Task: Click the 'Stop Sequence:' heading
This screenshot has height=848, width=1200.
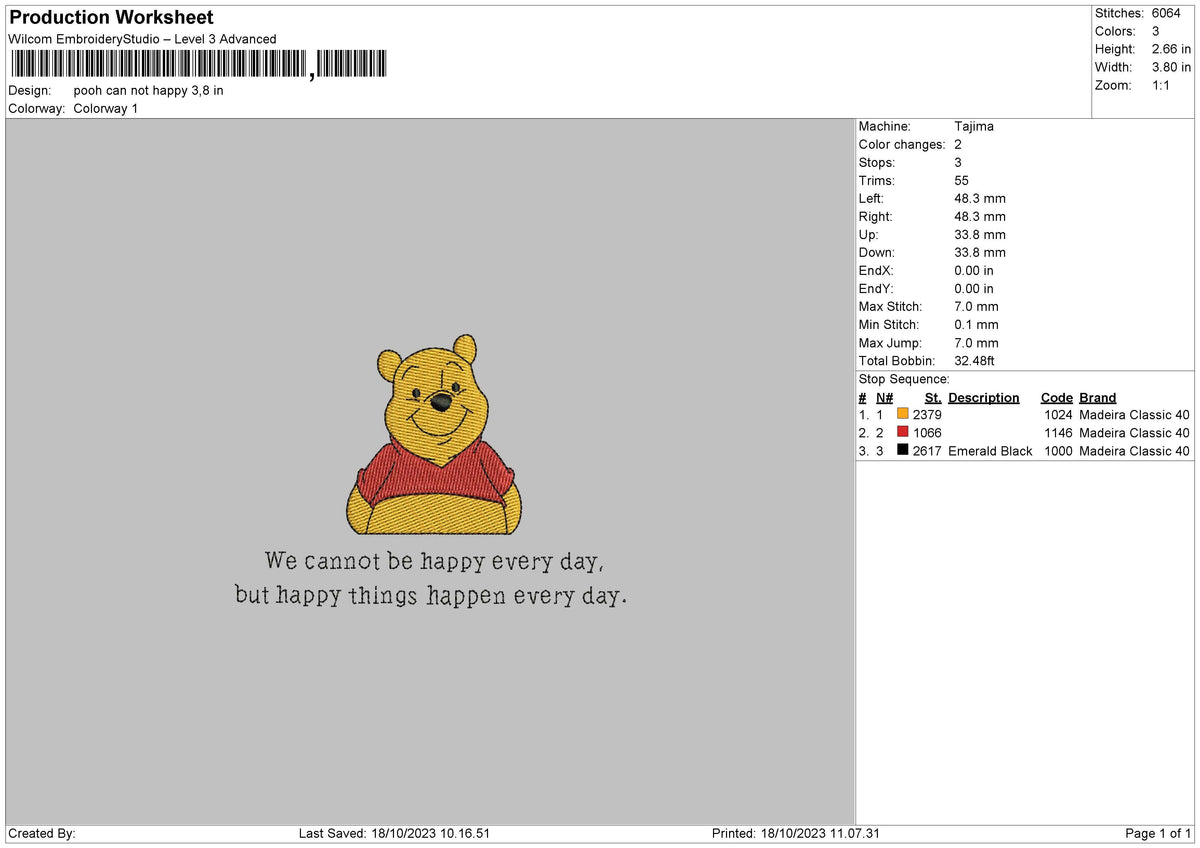Action: 904,379
